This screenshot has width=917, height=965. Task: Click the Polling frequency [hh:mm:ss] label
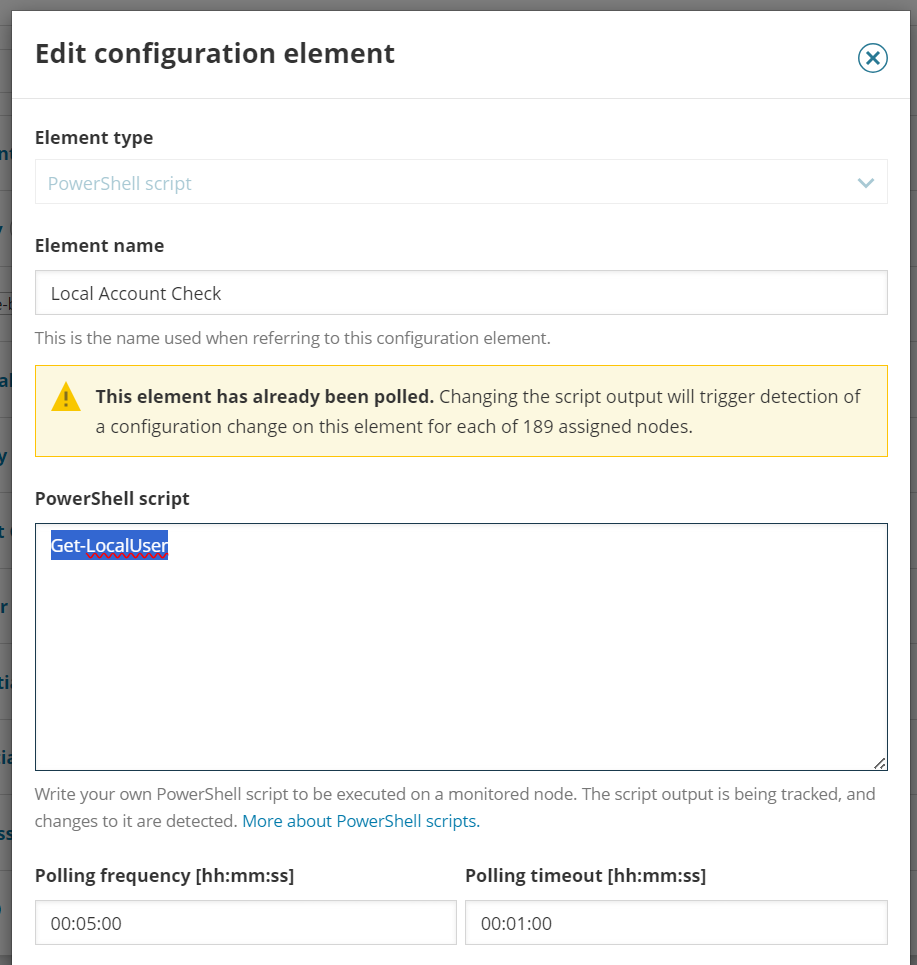(164, 876)
